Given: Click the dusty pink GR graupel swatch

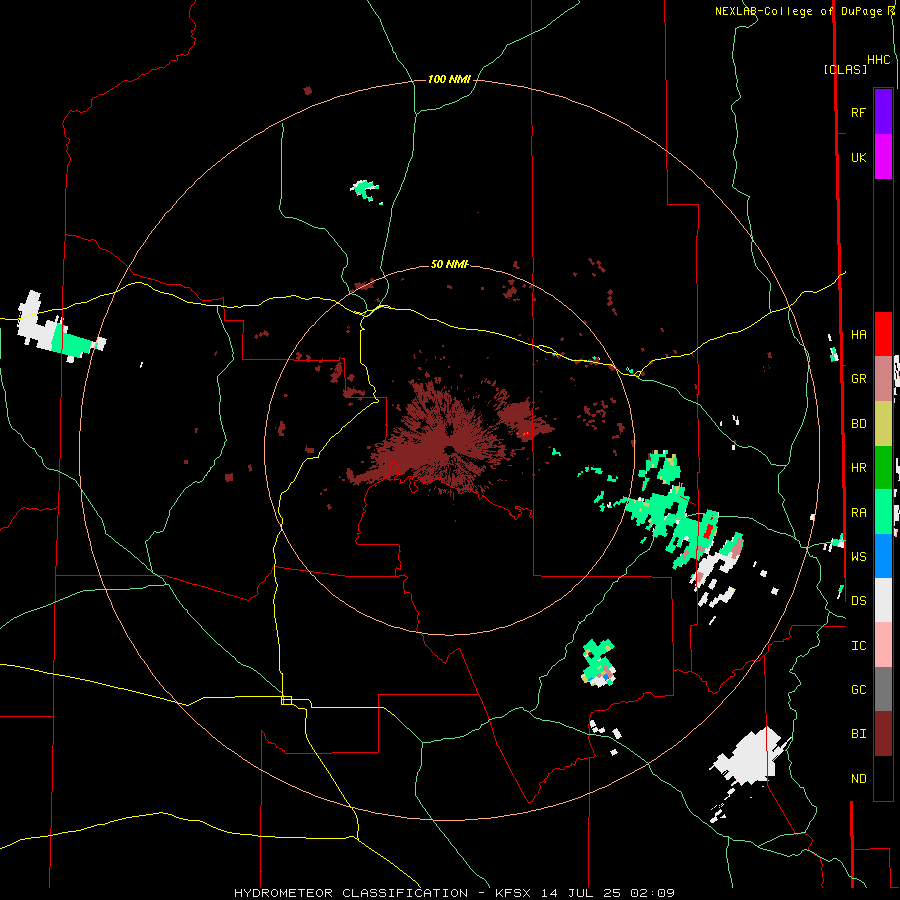Looking at the screenshot, I should point(883,378).
